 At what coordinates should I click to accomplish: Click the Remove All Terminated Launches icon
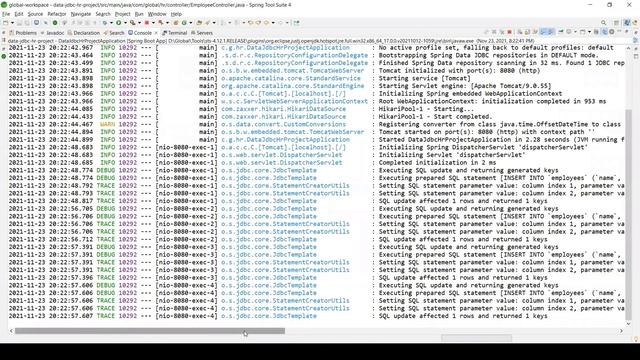502,32
